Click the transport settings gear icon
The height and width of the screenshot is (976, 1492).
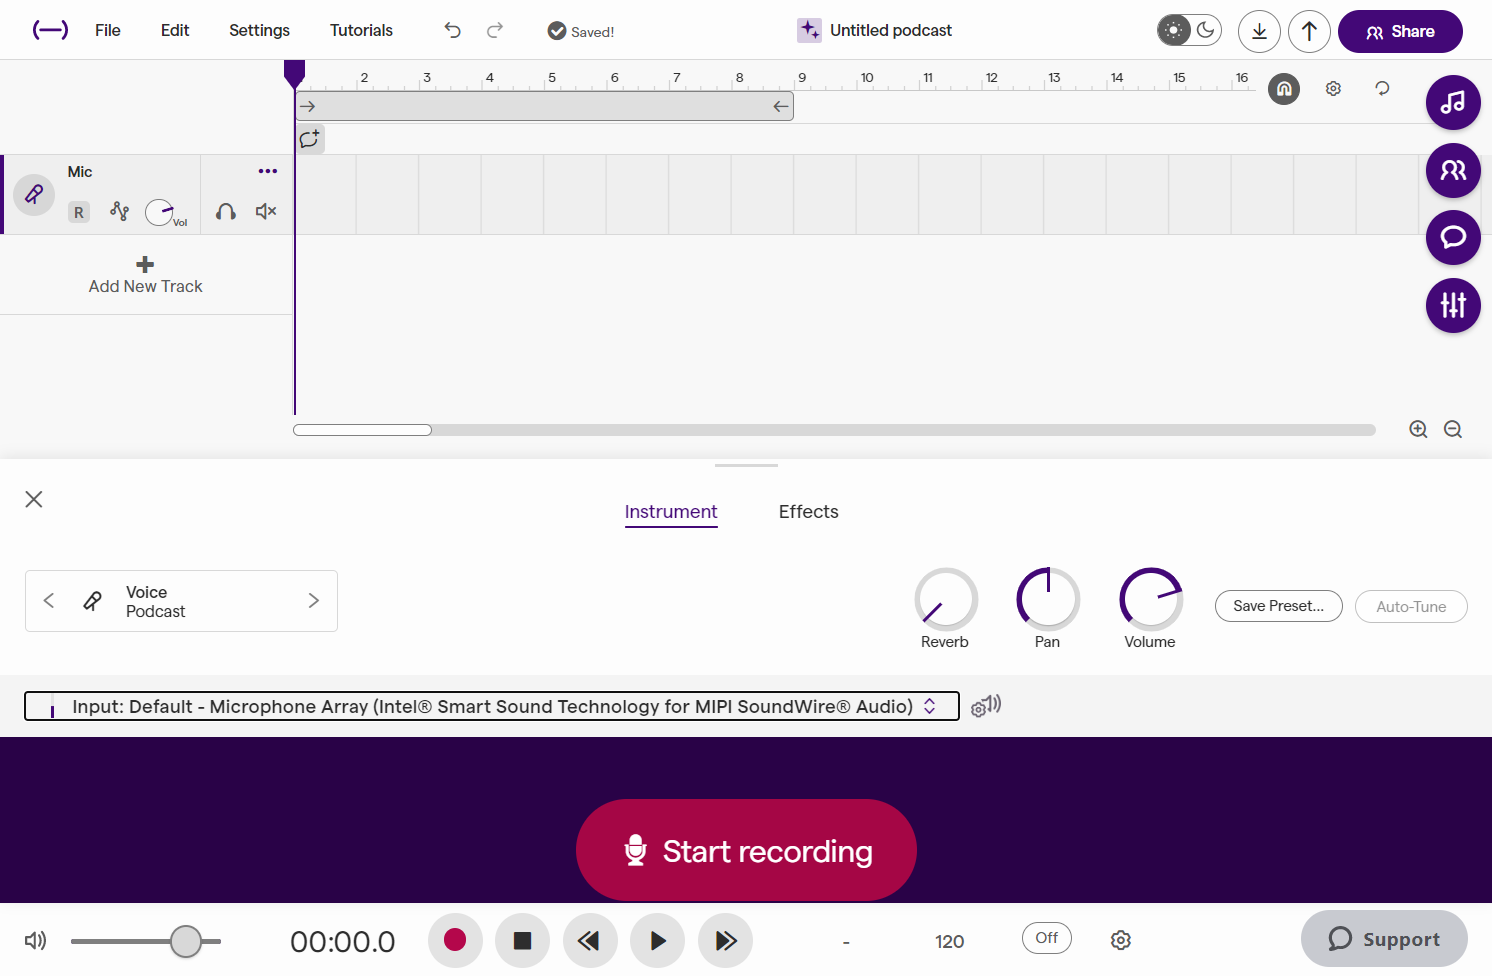[x=1121, y=940]
